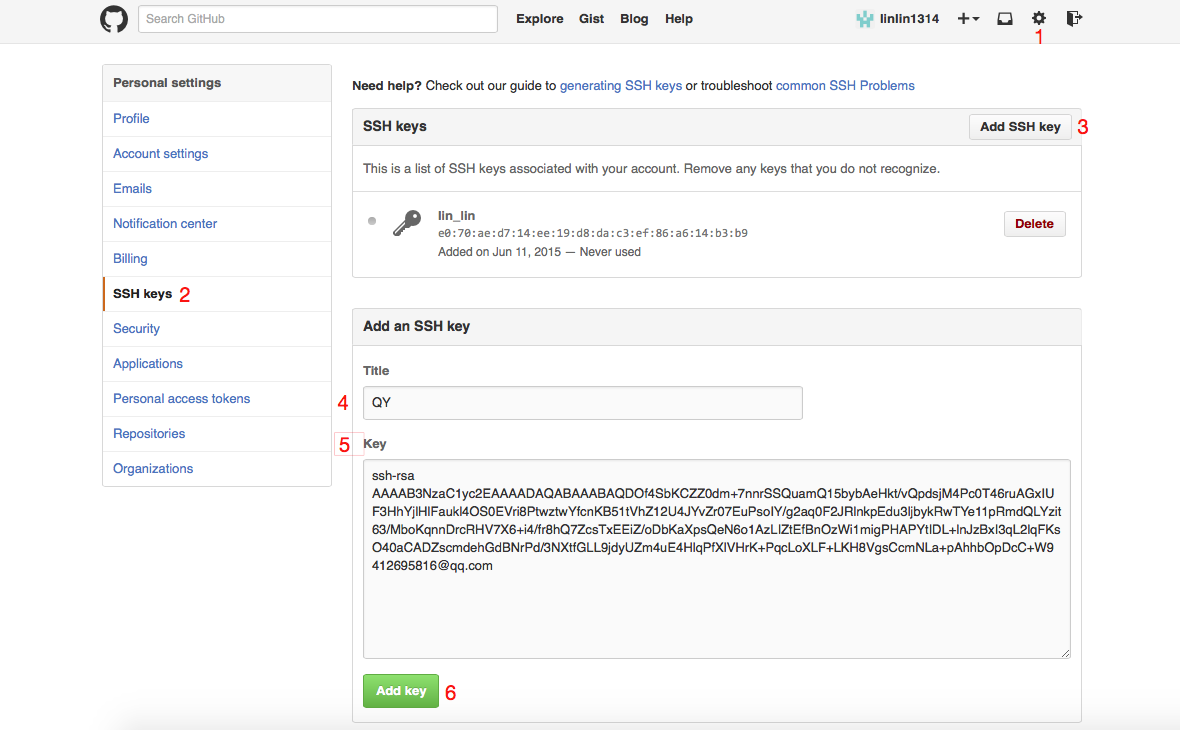Open the Explore menu item

540,19
